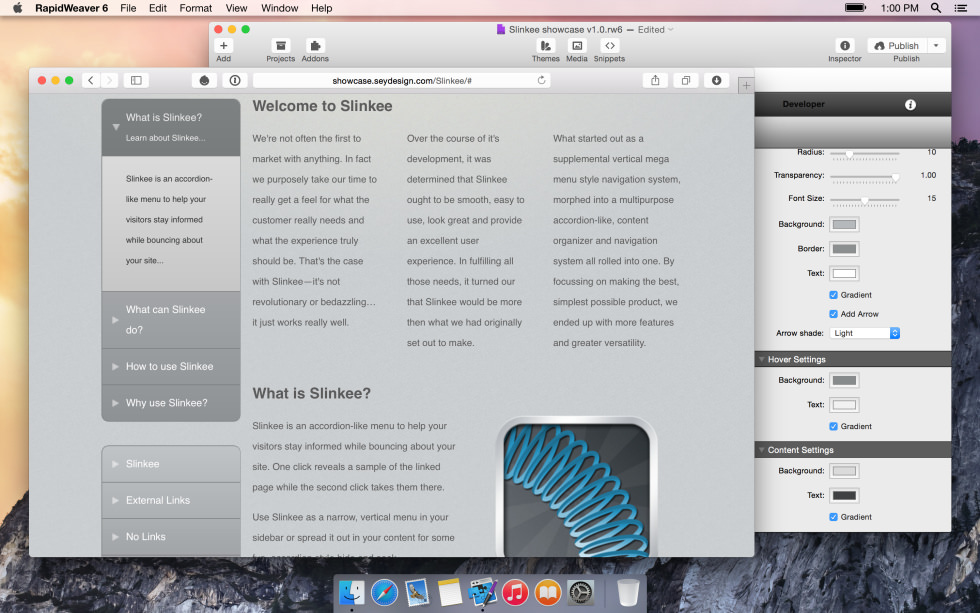
Task: Open the Edit menu
Action: click(x=158, y=8)
